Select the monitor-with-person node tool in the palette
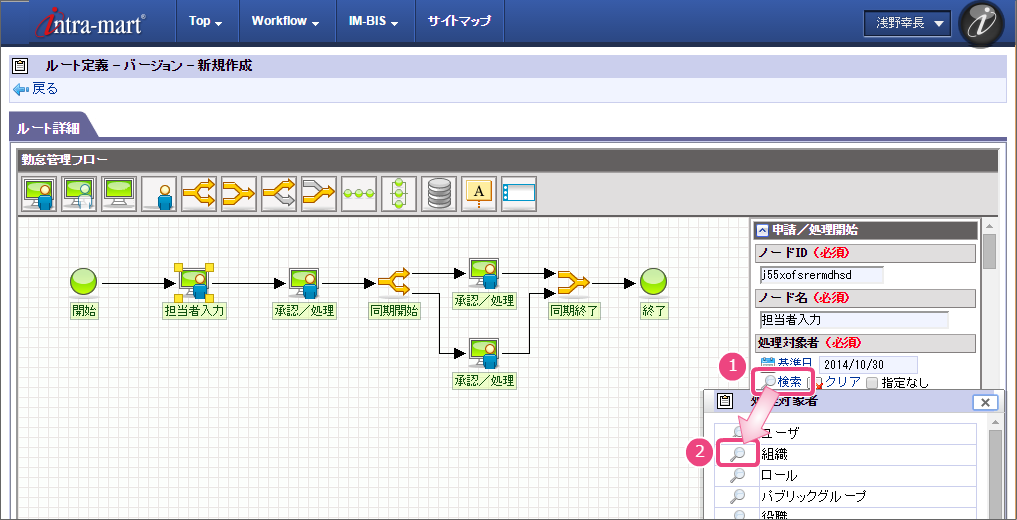Screen dimensions: 1017x520 (x=39, y=194)
